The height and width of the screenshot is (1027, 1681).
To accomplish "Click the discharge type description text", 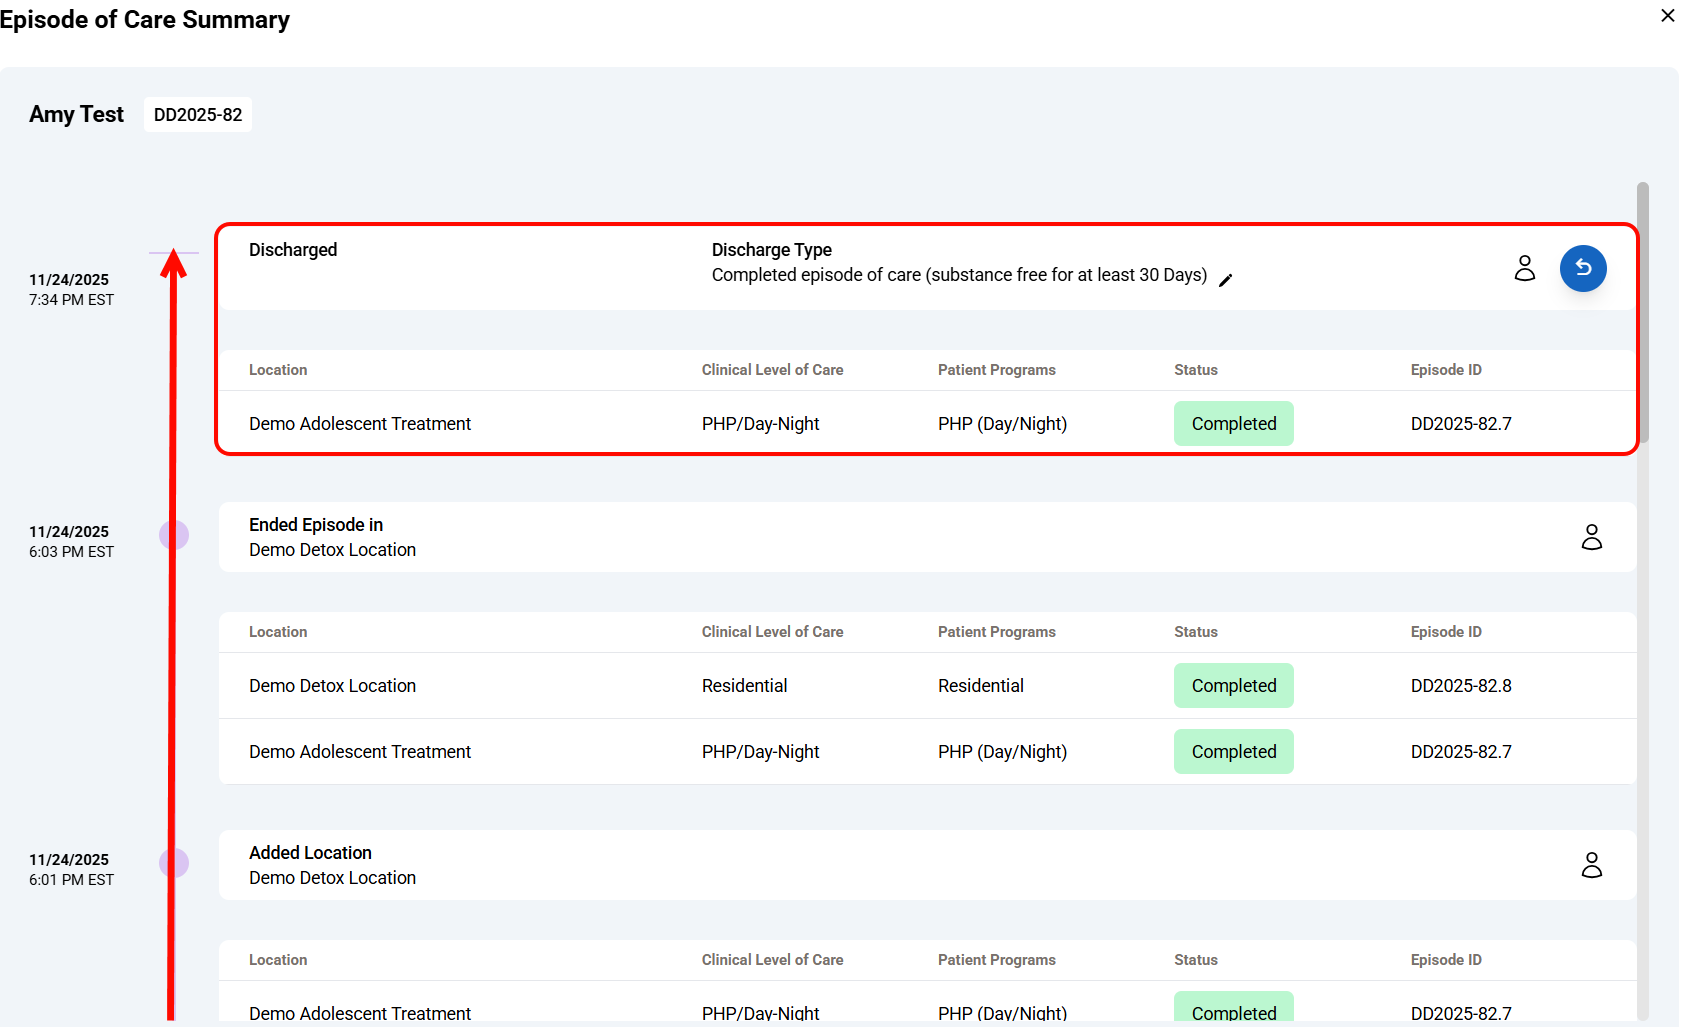I will [x=958, y=275].
